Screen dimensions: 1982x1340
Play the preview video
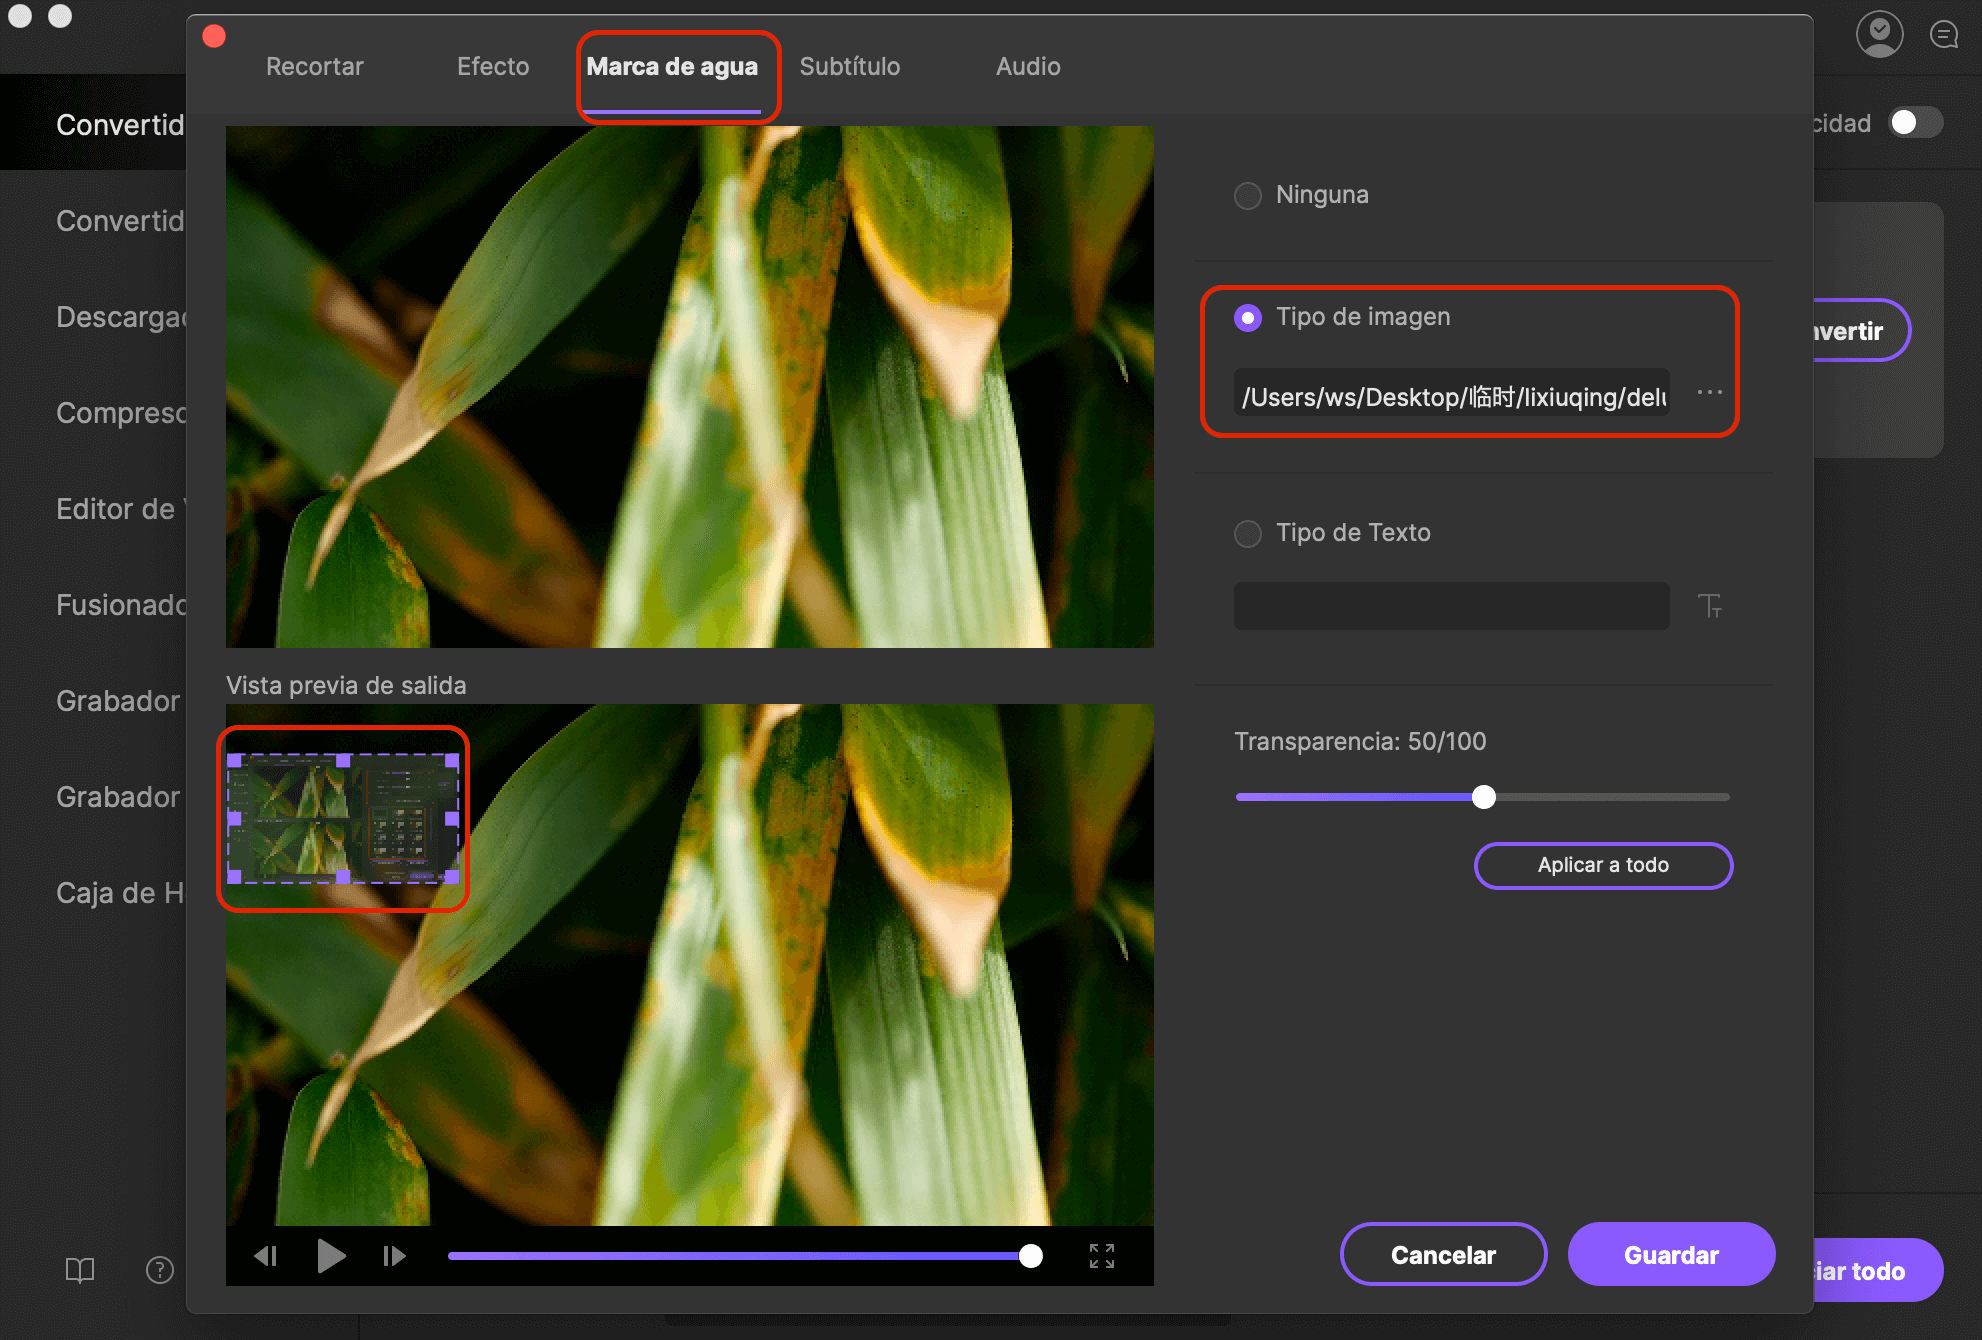[331, 1255]
